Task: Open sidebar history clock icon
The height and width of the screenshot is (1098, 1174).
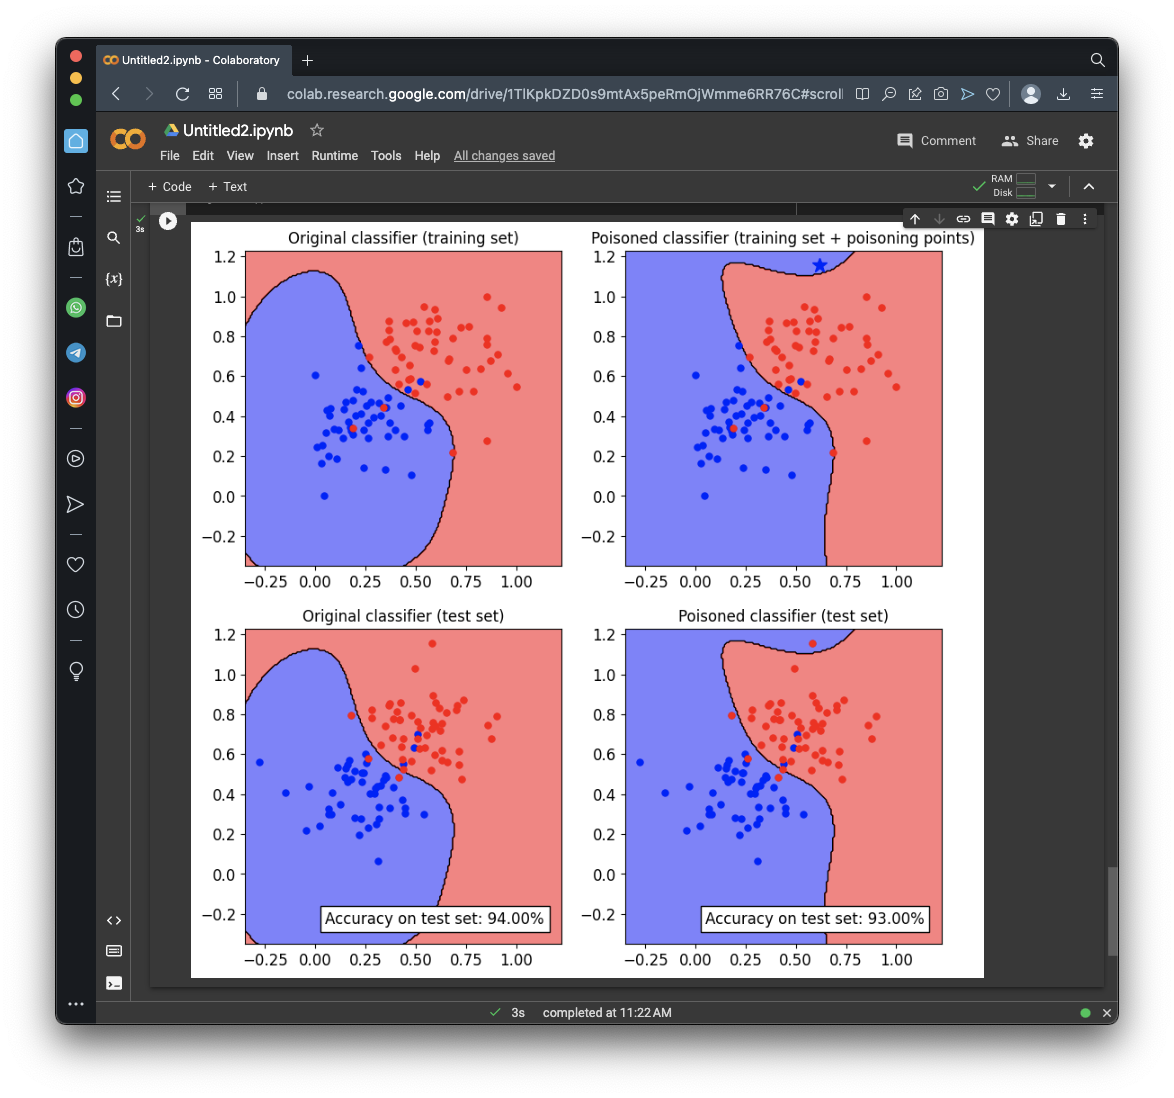Action: tap(76, 610)
